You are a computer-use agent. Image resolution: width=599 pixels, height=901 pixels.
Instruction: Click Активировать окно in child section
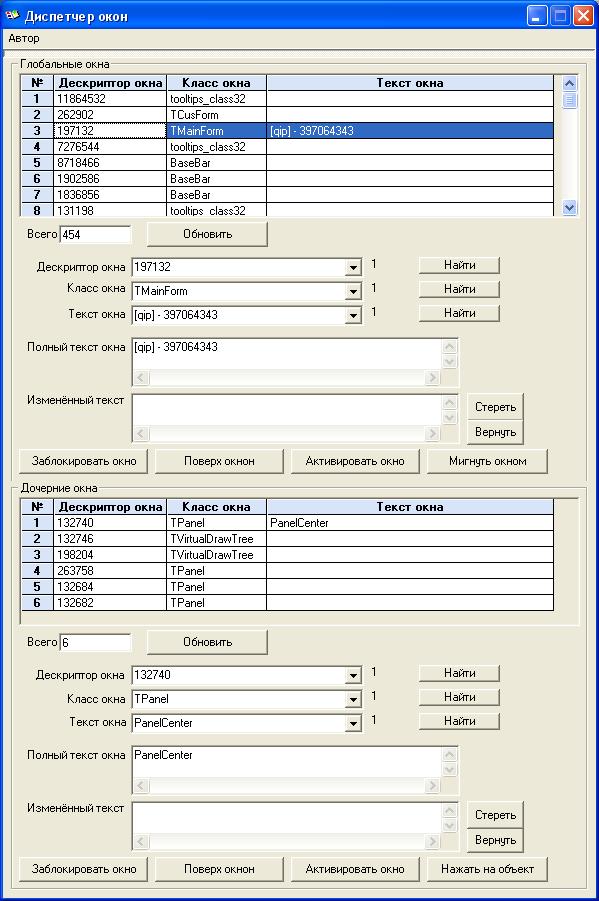point(355,869)
